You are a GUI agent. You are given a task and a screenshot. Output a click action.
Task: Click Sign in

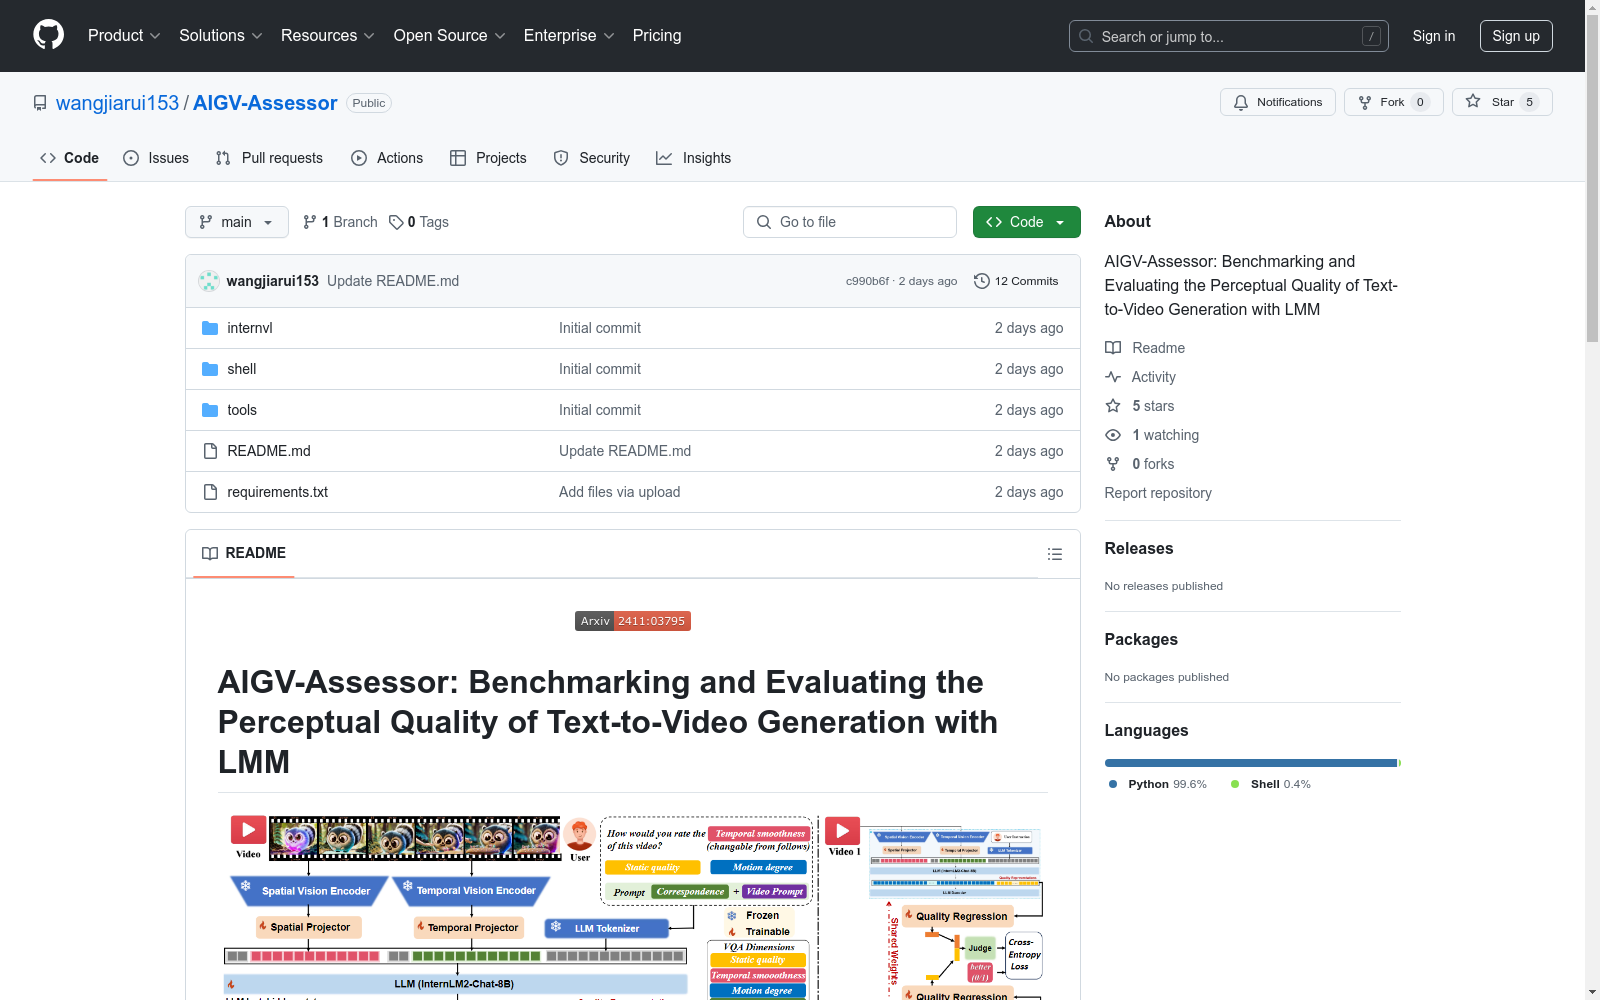click(1433, 36)
